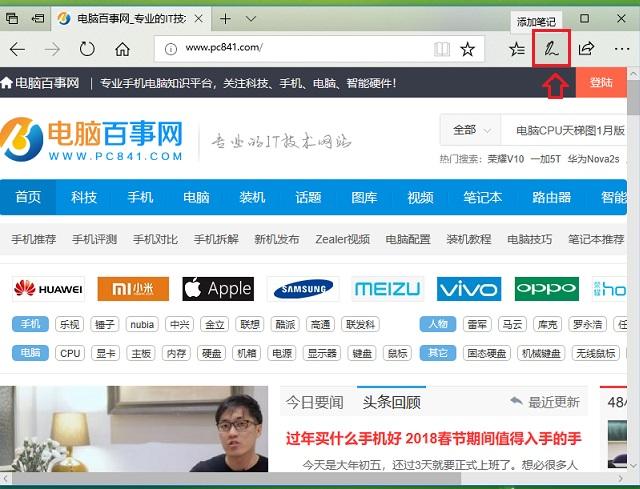
Task: Click the HUAWEI brand logo
Action: click(x=49, y=289)
